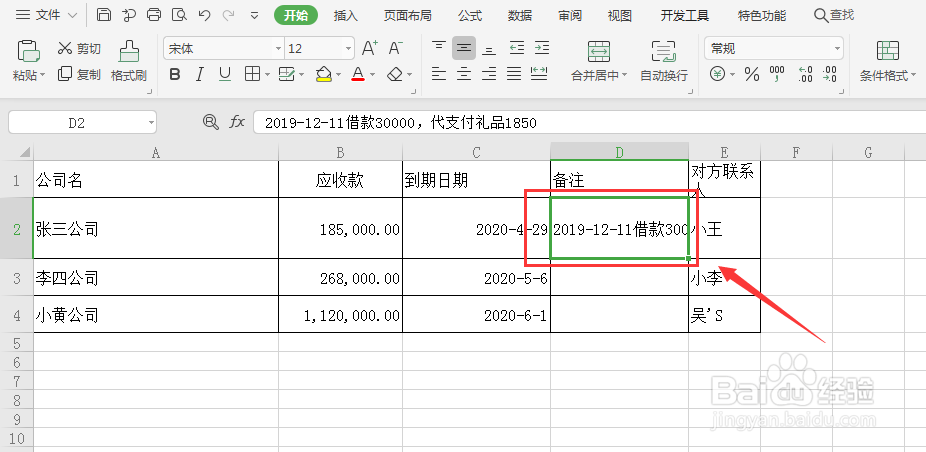Increase font size with A+ icon
Screen dimensions: 926x452
(x=370, y=48)
